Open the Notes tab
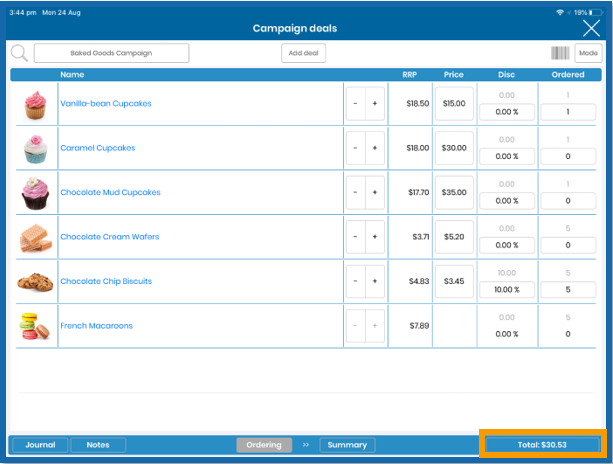The height and width of the screenshot is (464, 613). 98,445
